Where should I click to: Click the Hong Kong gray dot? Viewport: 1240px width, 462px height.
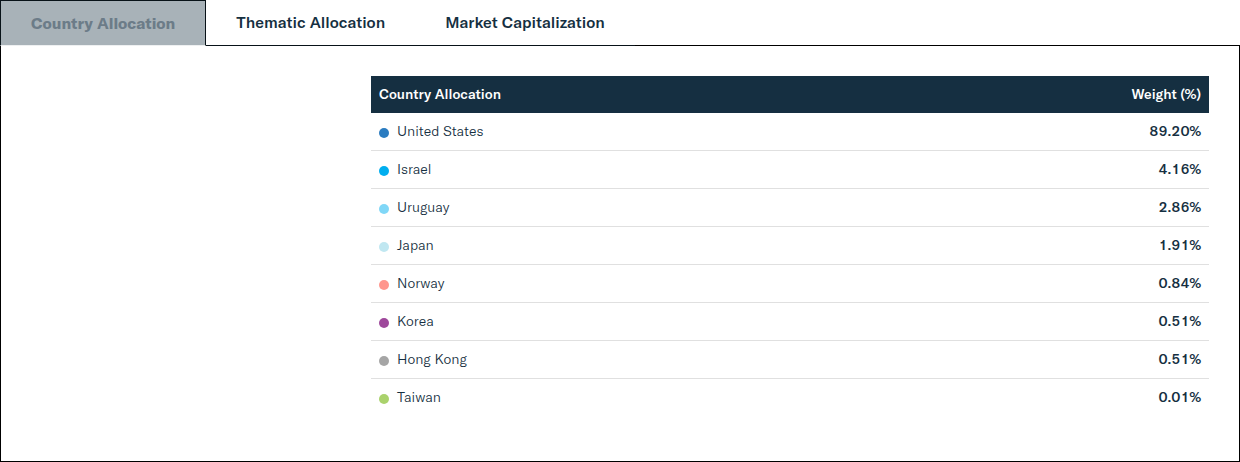pyautogui.click(x=384, y=360)
